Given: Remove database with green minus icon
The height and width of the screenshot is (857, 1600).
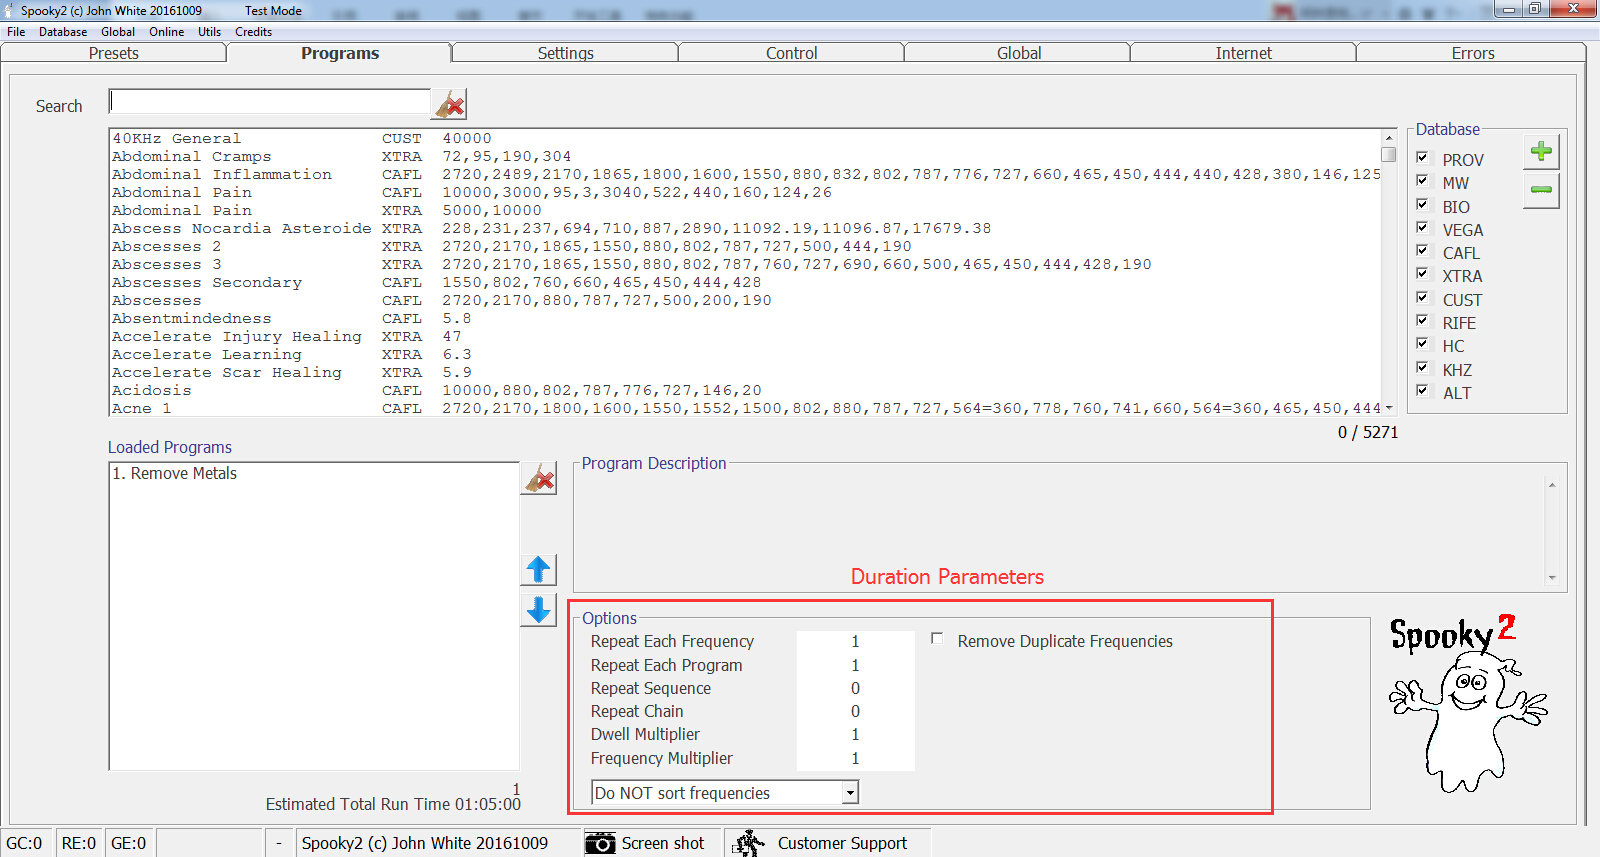Looking at the screenshot, I should click(x=1541, y=190).
